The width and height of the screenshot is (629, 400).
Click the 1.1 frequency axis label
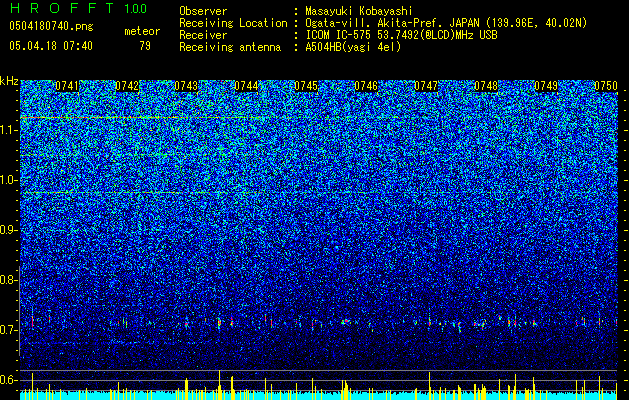(x=9, y=130)
